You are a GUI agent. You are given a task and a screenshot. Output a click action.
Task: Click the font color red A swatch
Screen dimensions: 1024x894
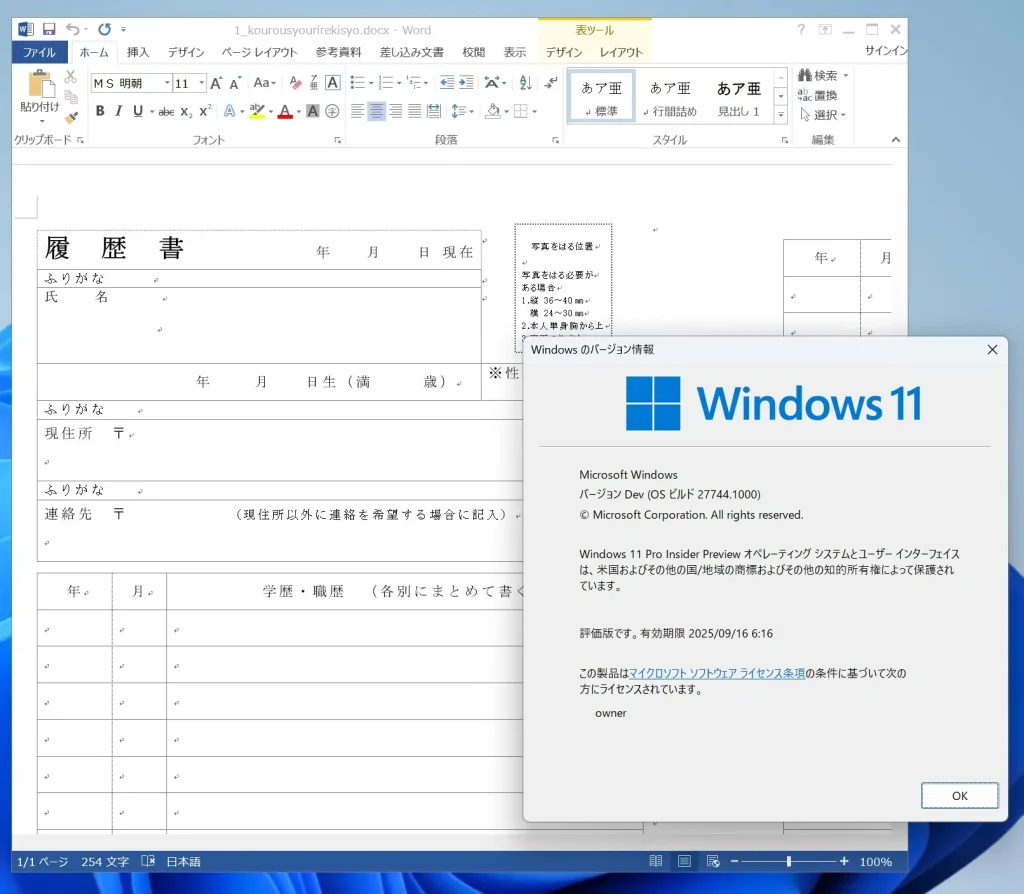tap(285, 112)
